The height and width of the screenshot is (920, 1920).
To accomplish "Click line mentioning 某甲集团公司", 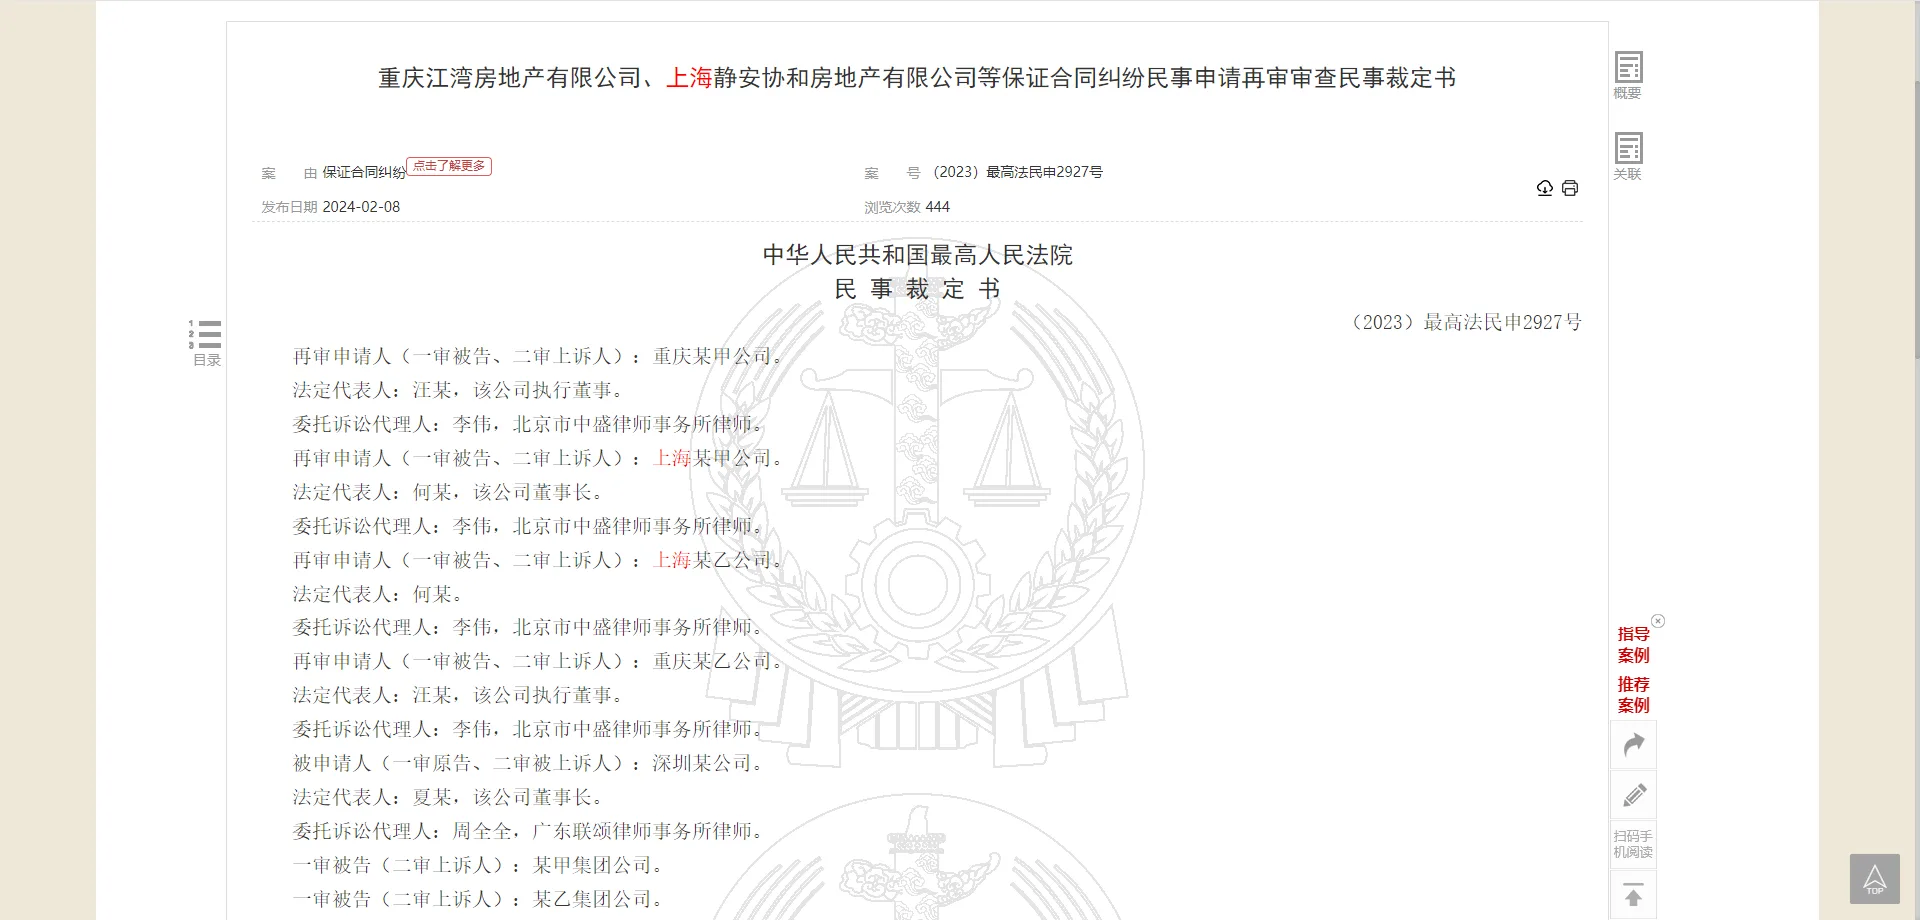I will [479, 865].
